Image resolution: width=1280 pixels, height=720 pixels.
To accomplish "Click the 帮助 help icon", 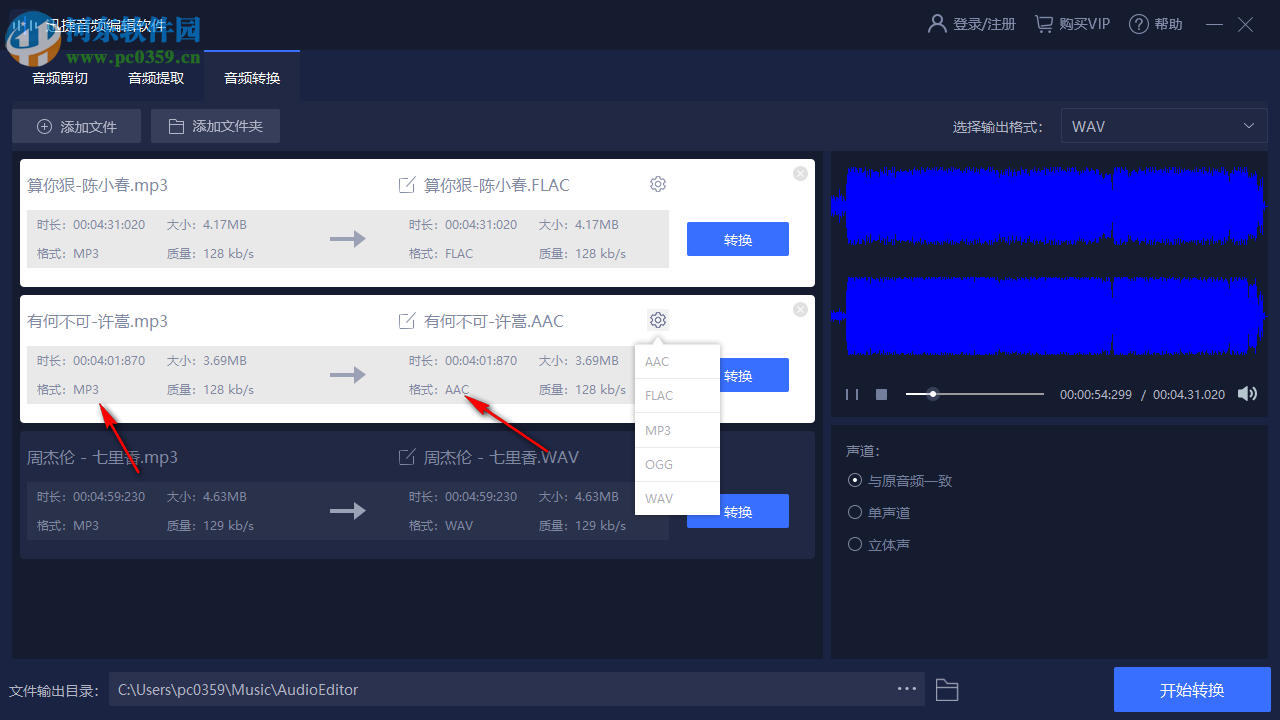I will click(1155, 23).
